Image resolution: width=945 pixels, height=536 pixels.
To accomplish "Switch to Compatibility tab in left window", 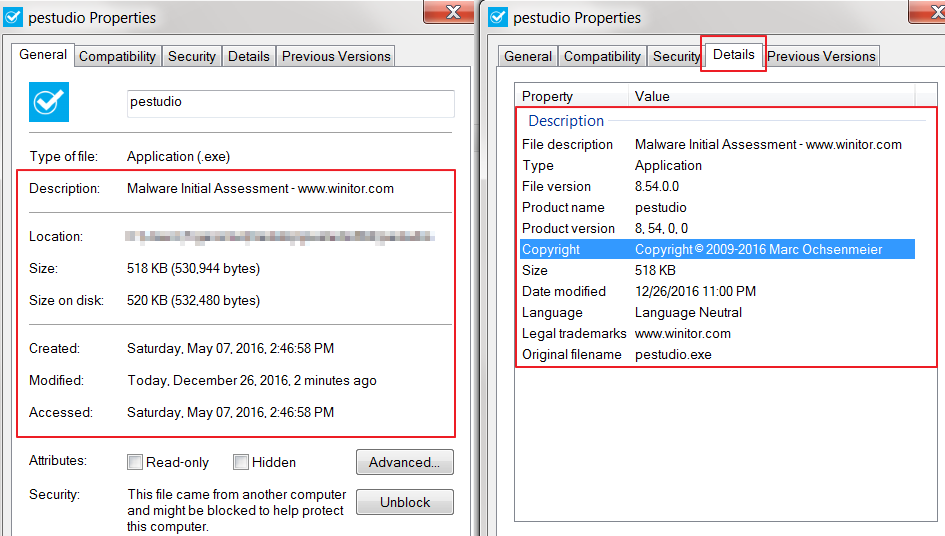I will click(118, 56).
